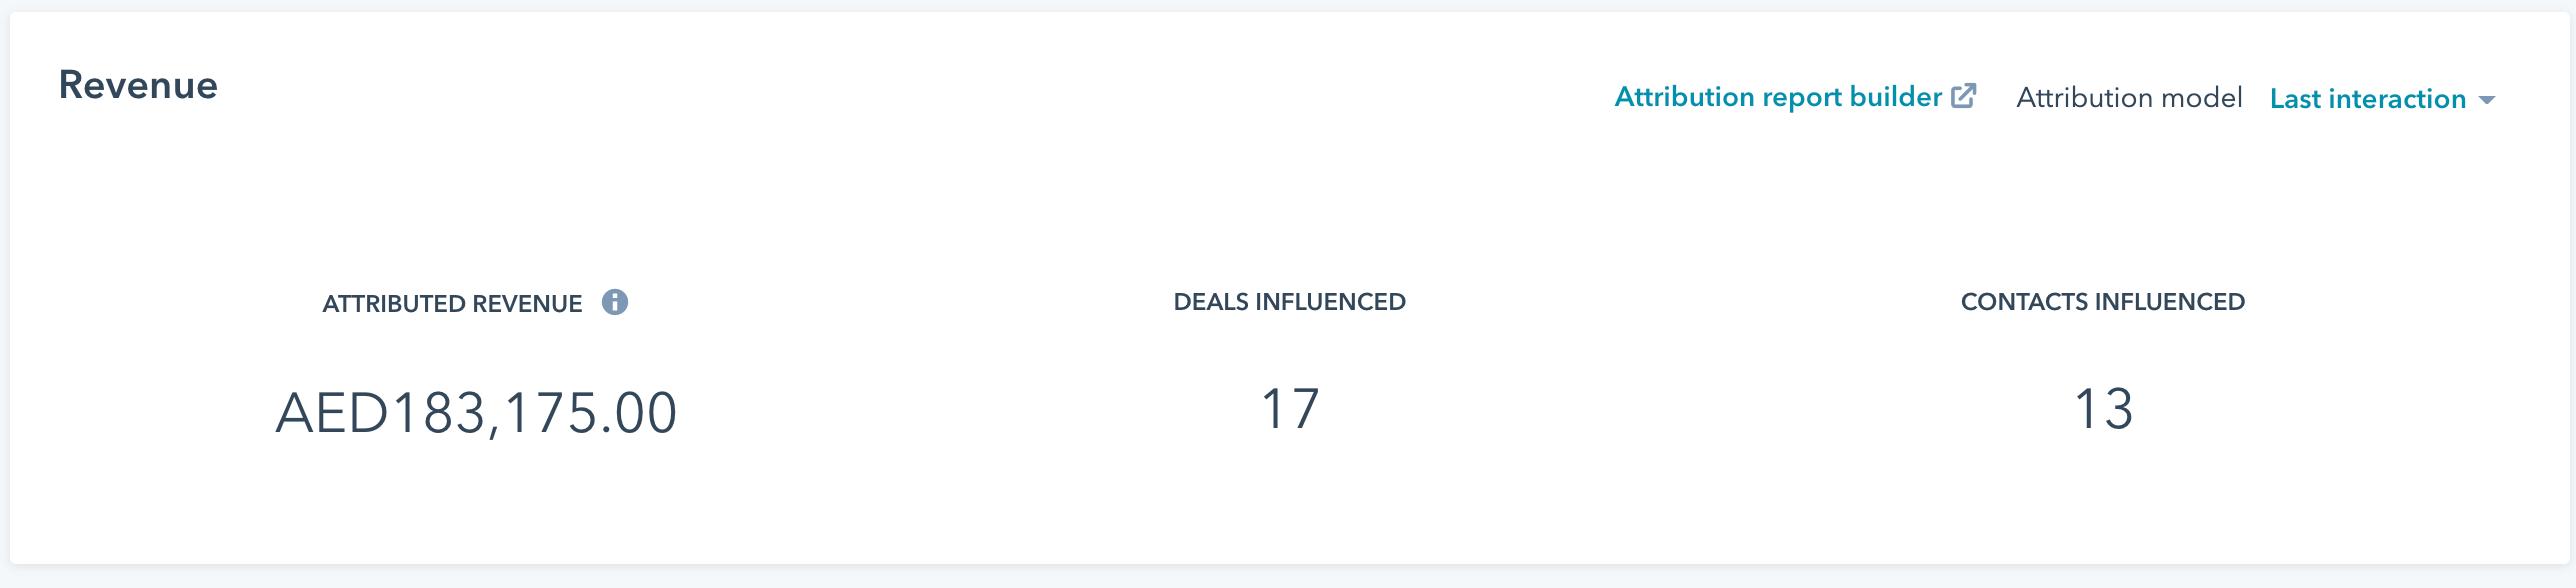Click the small triangle beside Last interaction
Image resolution: width=2576 pixels, height=588 pixels.
[x=2487, y=100]
